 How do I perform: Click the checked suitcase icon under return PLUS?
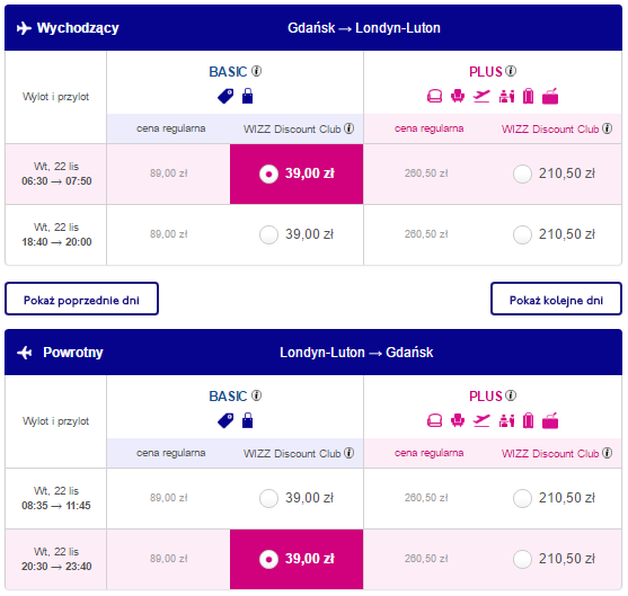[528, 421]
